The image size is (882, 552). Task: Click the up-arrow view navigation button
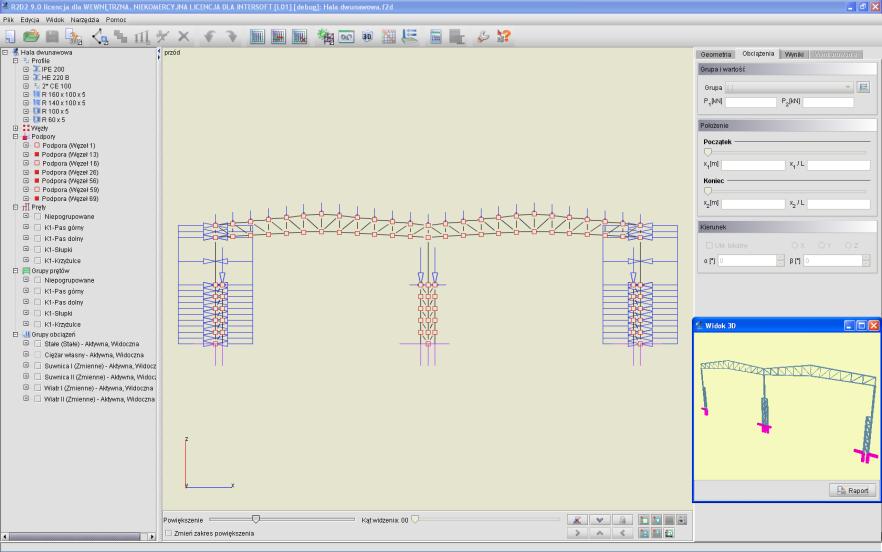click(x=599, y=533)
